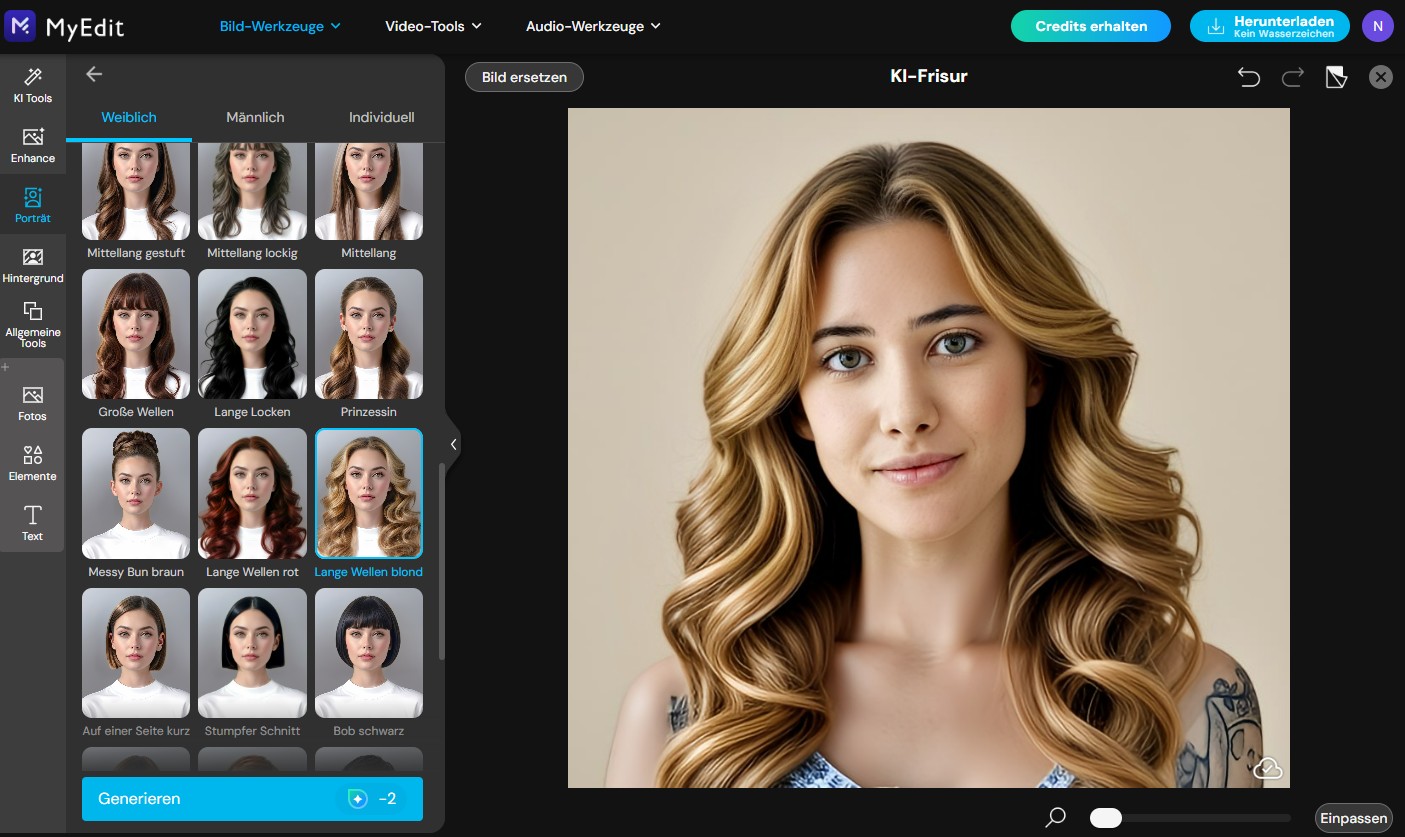This screenshot has height=837, width=1405.
Task: Select the Lange Wellen rot hairstyle
Action: click(252, 492)
